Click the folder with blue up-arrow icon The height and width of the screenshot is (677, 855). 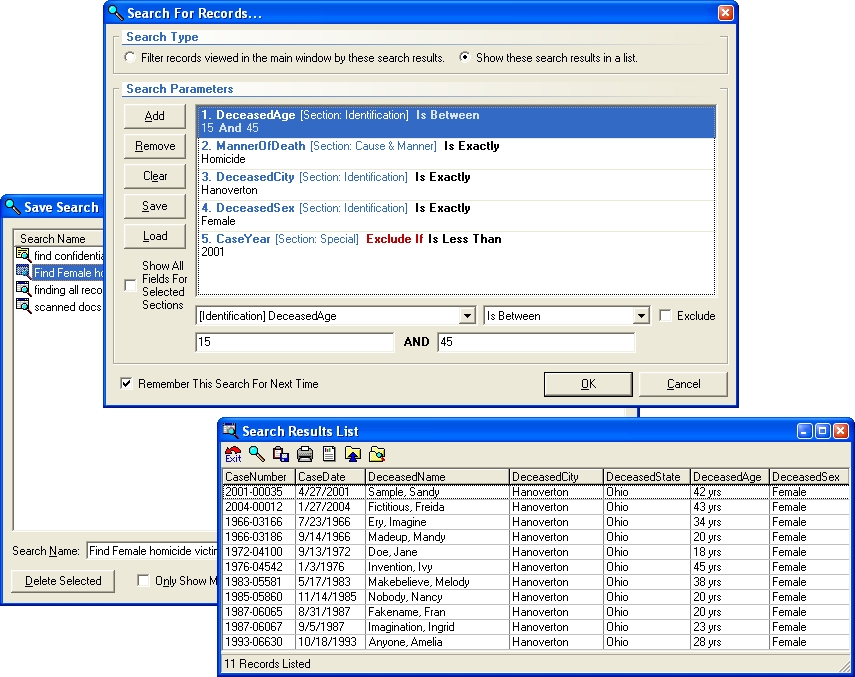(353, 454)
